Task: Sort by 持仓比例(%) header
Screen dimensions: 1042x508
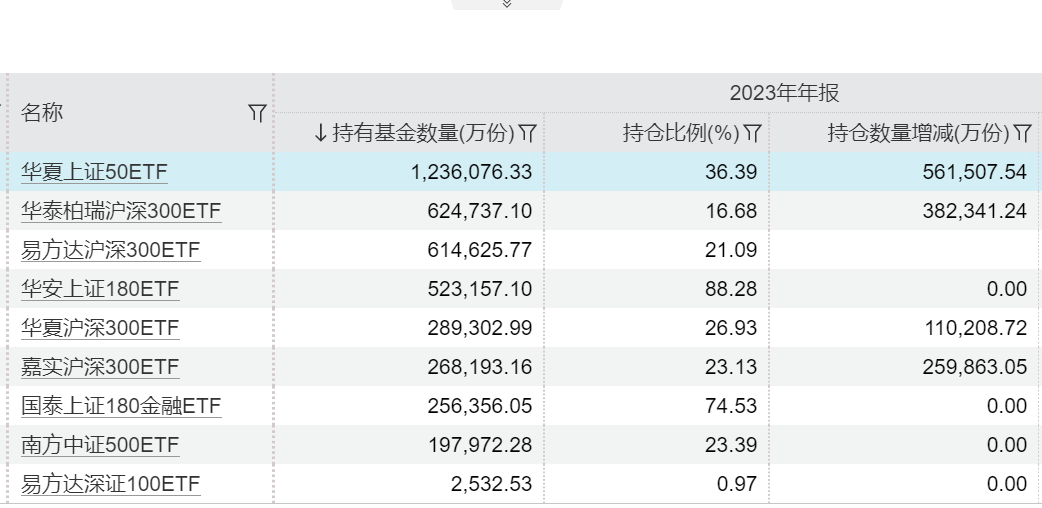Action: (681, 133)
